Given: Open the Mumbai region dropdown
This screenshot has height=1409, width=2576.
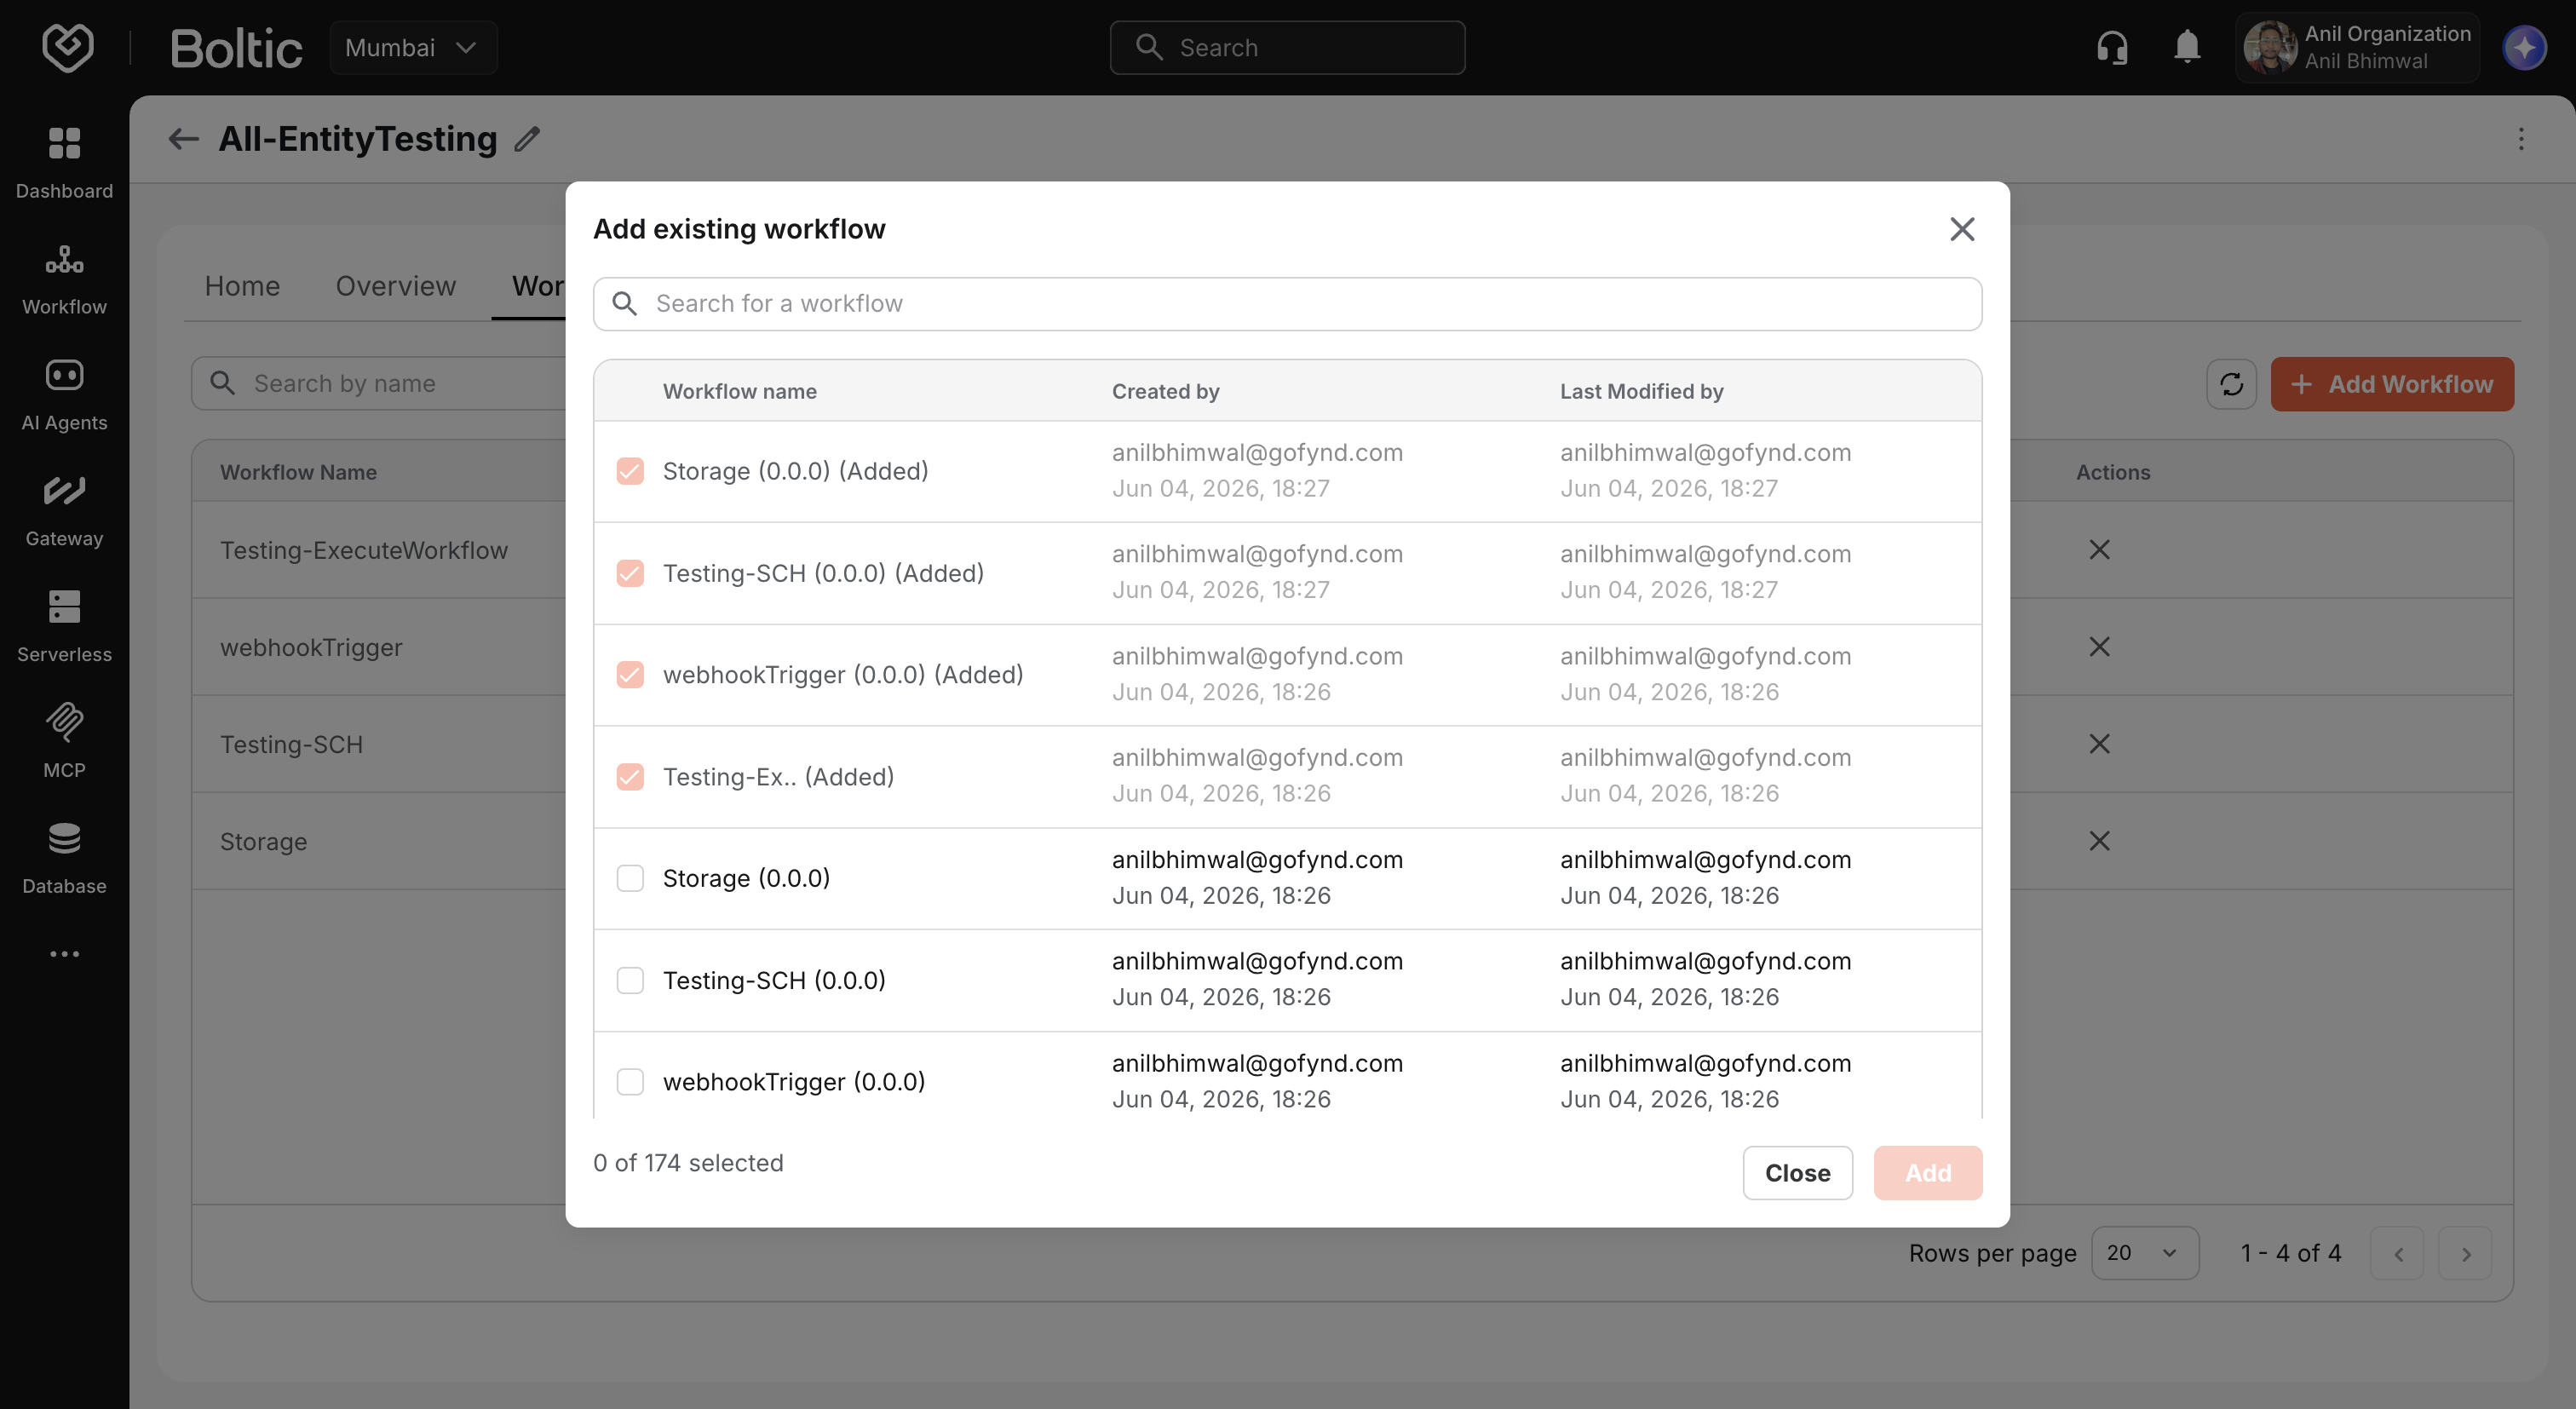Looking at the screenshot, I should coord(413,47).
